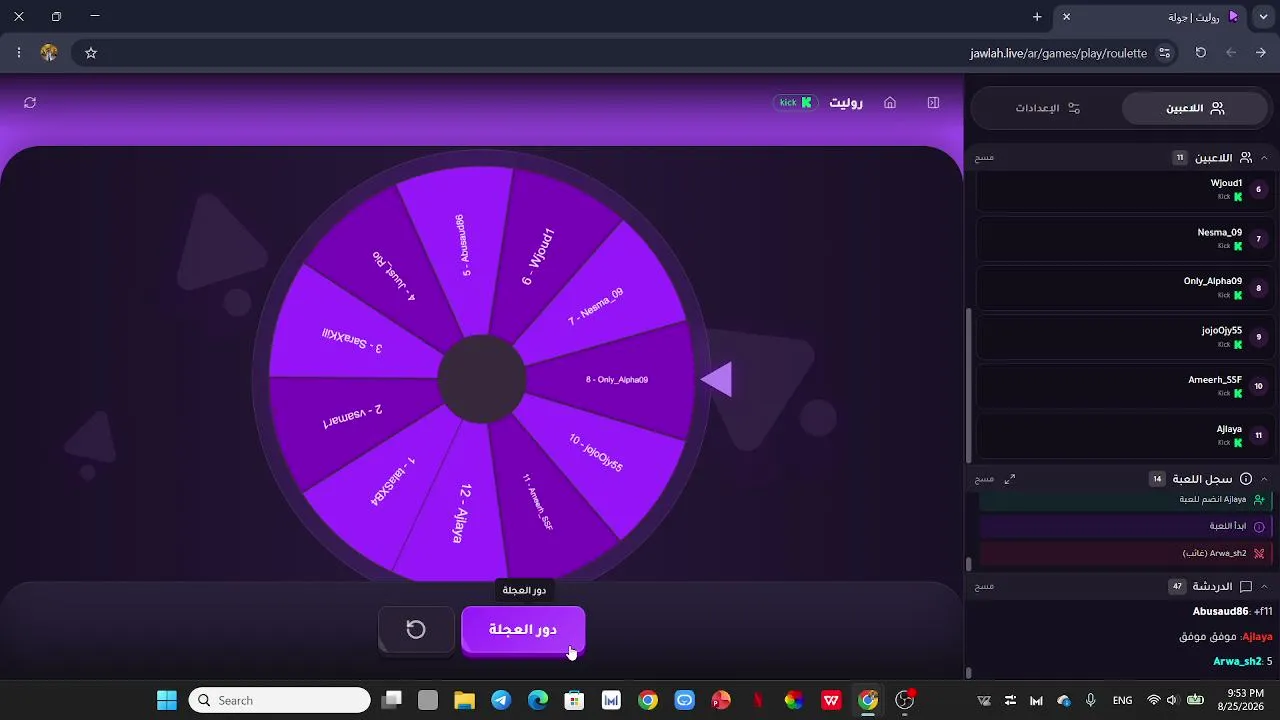This screenshot has width=1280, height=720.
Task: Switch to the الإعدادات settings tab
Action: pyautogui.click(x=1047, y=108)
